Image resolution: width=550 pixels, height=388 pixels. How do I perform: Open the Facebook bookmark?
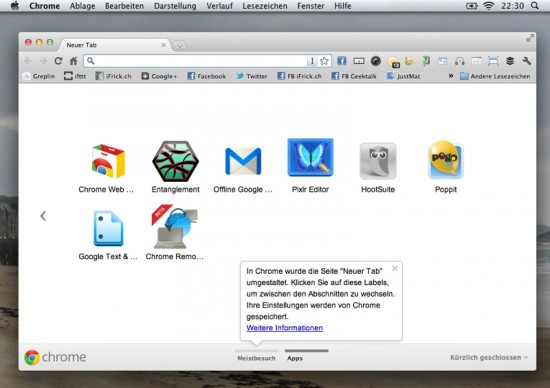tap(207, 76)
